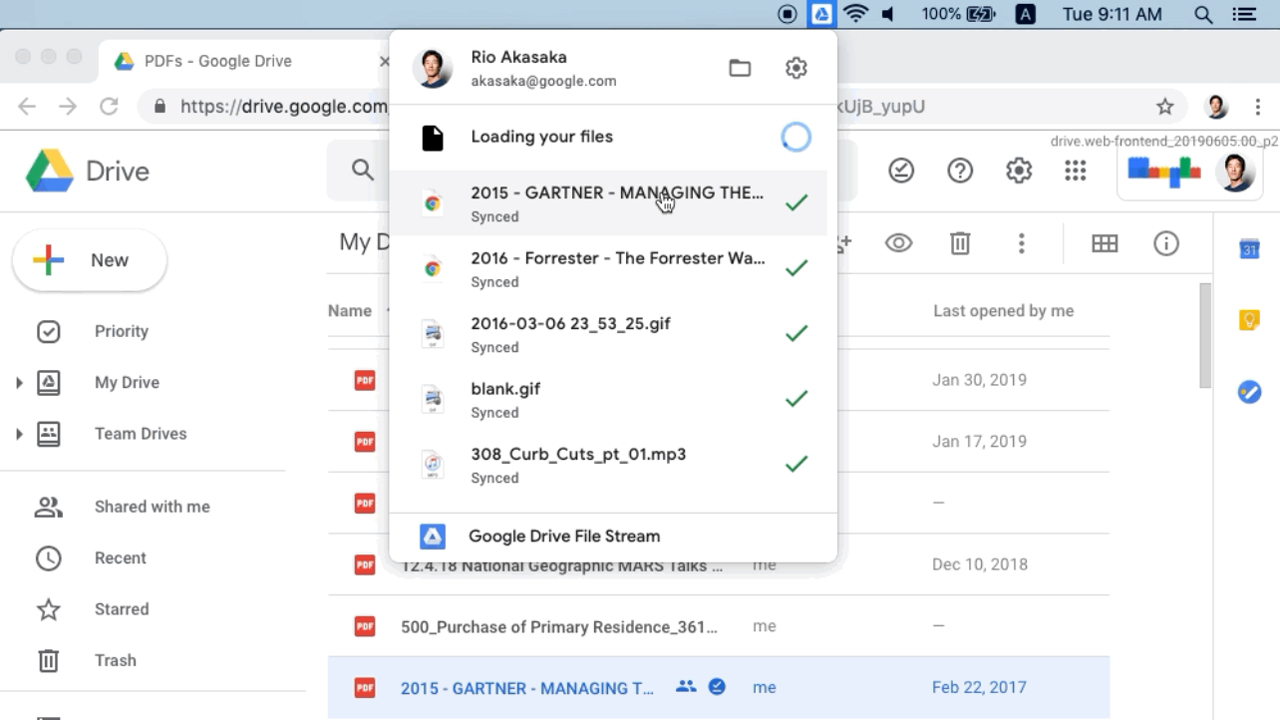Screen dimensions: 1280x720
Task: Expand the My Drive tree
Action: 19,382
